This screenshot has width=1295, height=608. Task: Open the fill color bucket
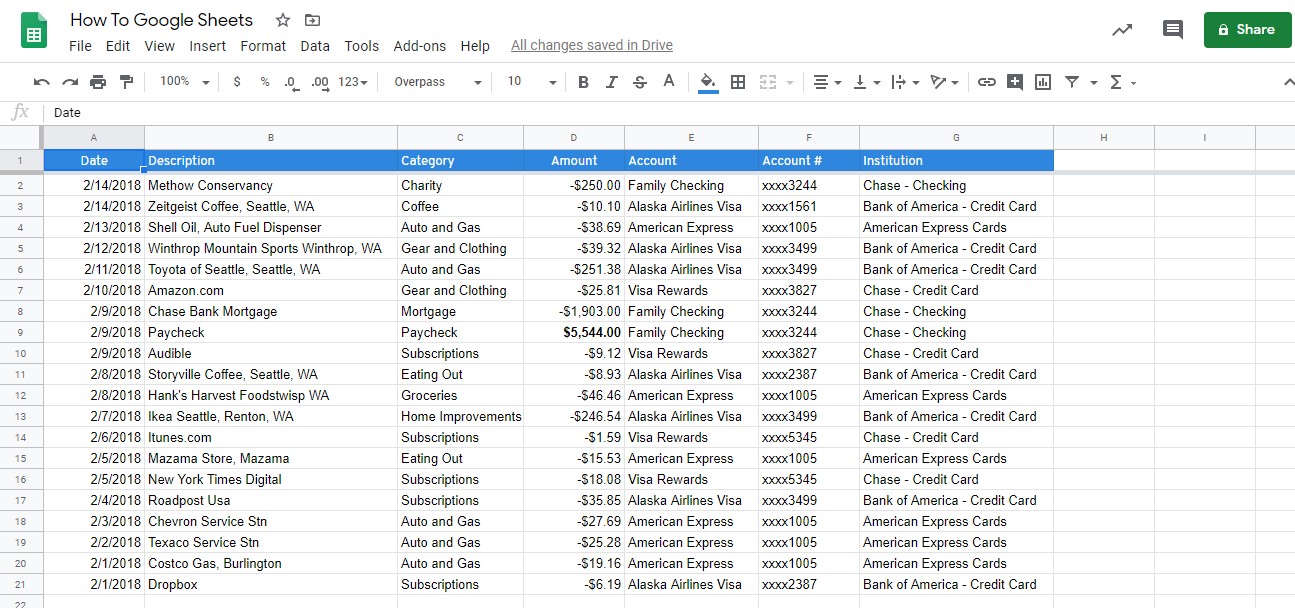[x=708, y=83]
